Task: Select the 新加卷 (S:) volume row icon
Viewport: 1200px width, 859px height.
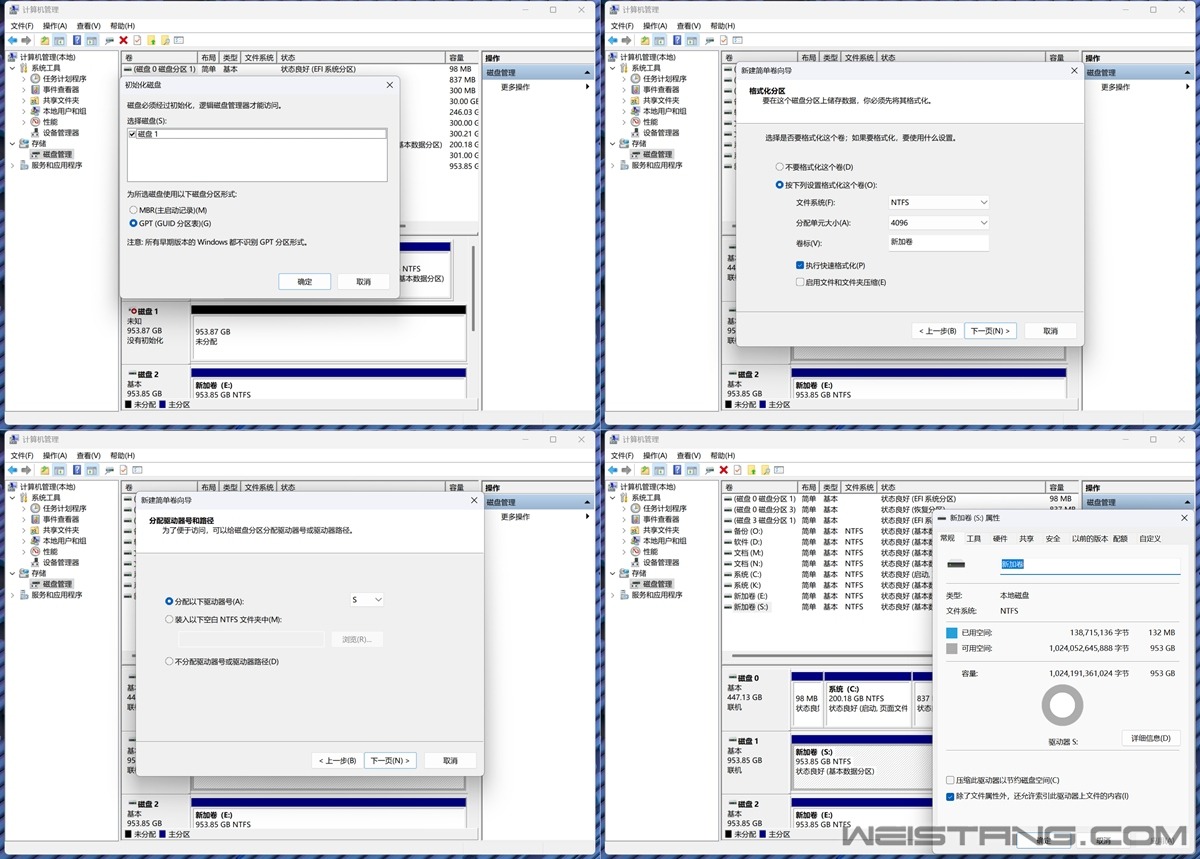Action: click(x=728, y=607)
